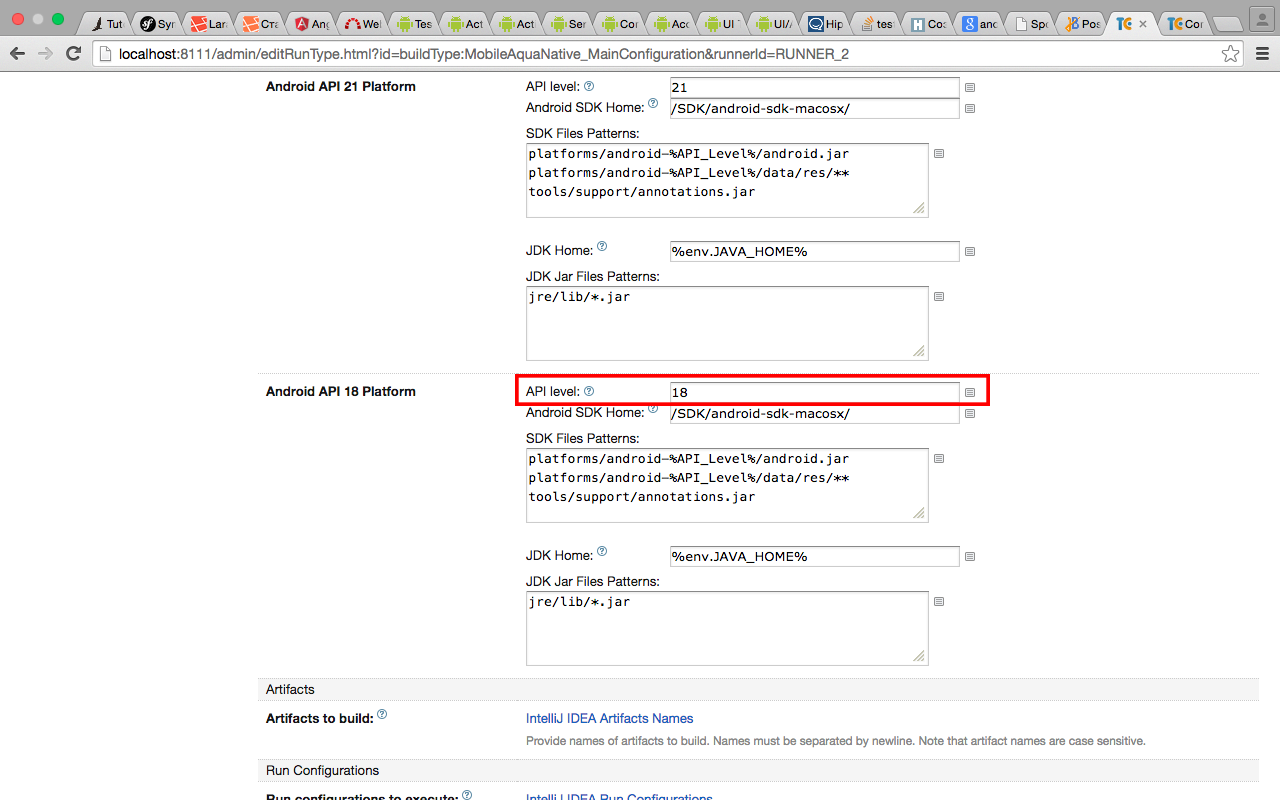Insert a parameter into the API level 18 field
1280x800 pixels.
(969, 392)
